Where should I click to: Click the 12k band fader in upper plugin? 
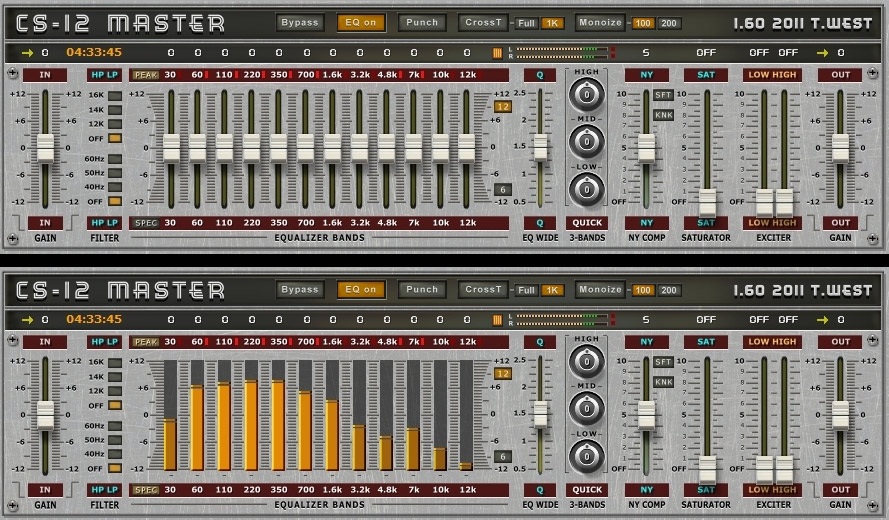pyautogui.click(x=467, y=148)
